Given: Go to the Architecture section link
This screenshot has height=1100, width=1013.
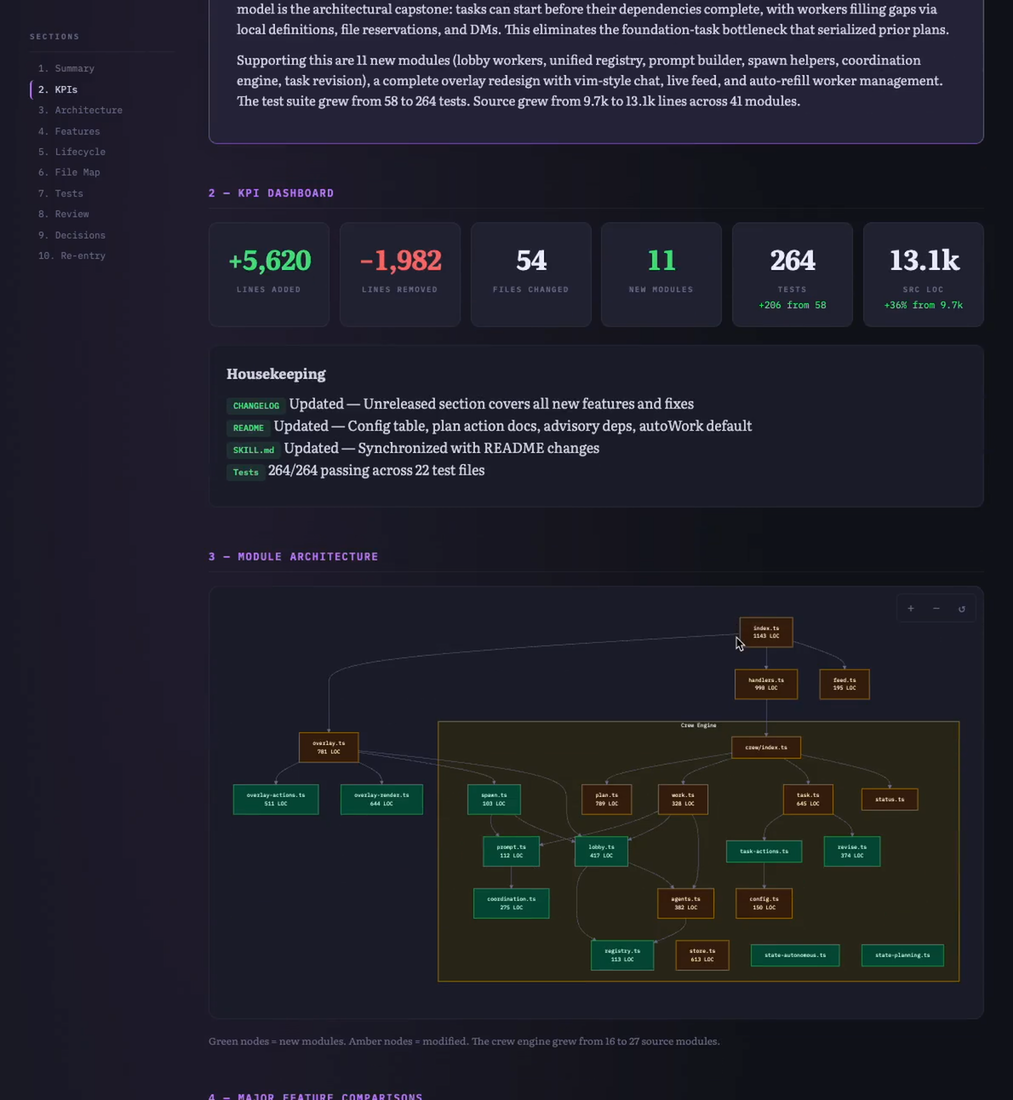Looking at the screenshot, I should 80,110.
